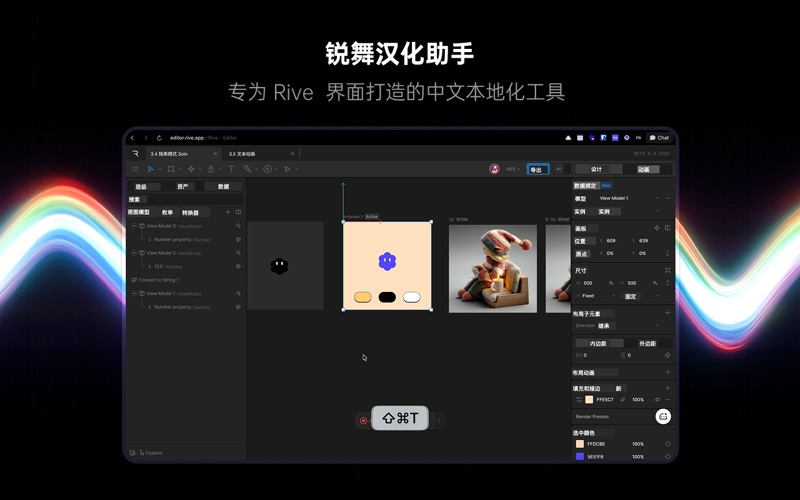The width and height of the screenshot is (800, 500).
Task: Toggle eye on View Model 3 Number property
Action: (238, 239)
